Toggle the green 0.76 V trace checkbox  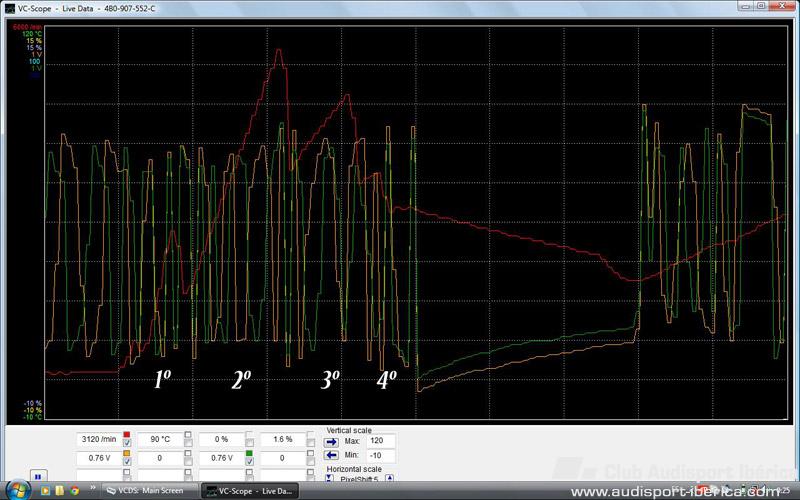[249, 461]
